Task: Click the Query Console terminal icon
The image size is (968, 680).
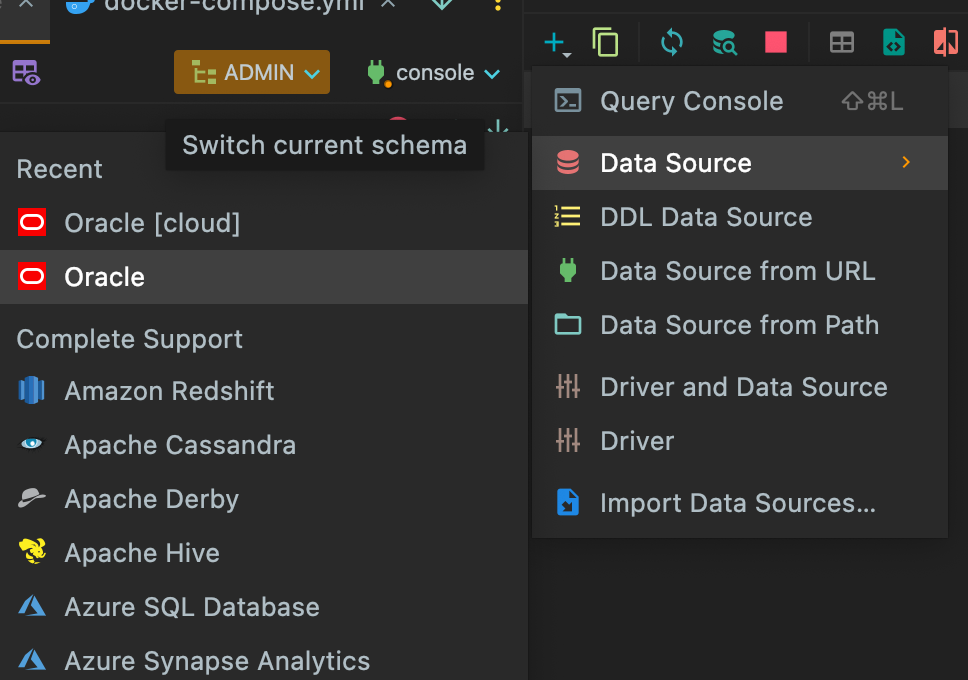Action: 567,100
